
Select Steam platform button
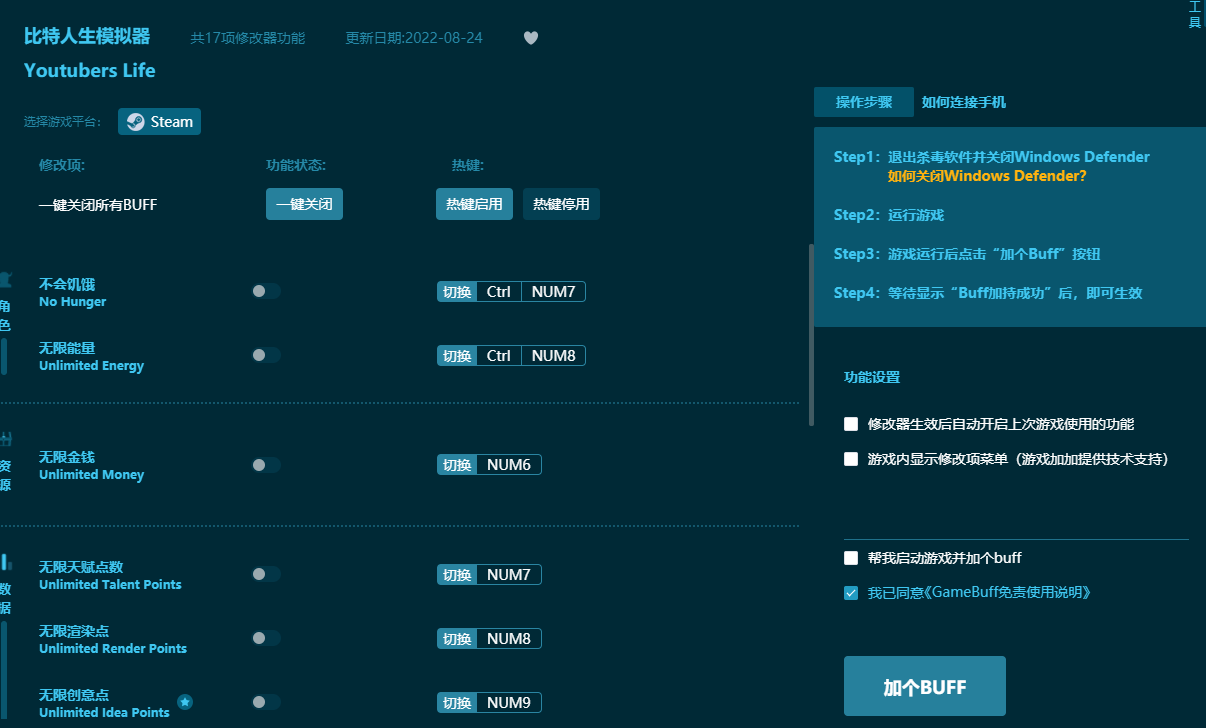pyautogui.click(x=160, y=122)
